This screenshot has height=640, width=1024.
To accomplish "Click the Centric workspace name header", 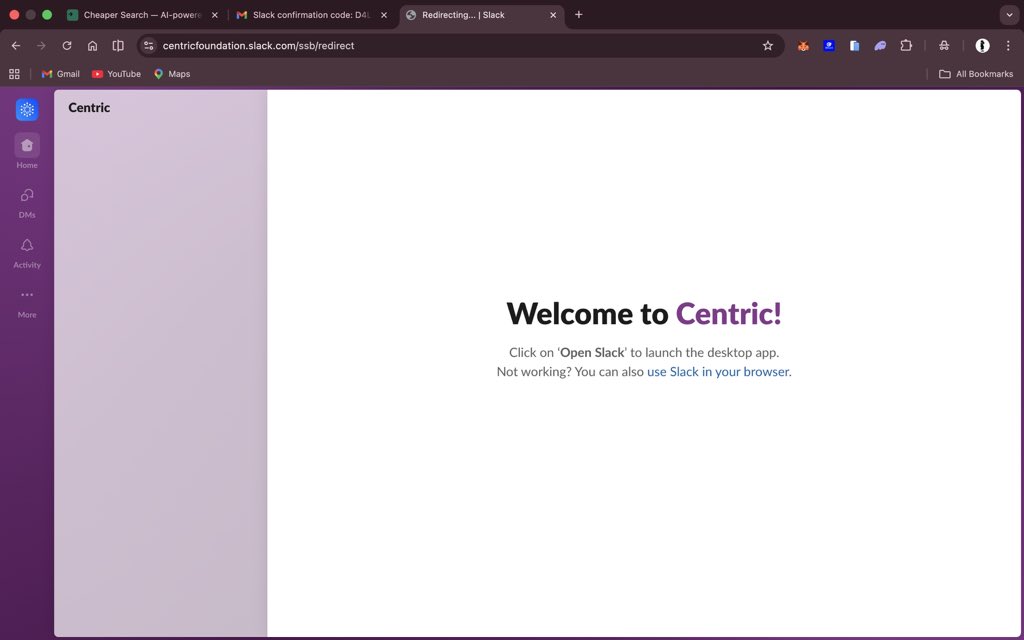I will point(89,108).
